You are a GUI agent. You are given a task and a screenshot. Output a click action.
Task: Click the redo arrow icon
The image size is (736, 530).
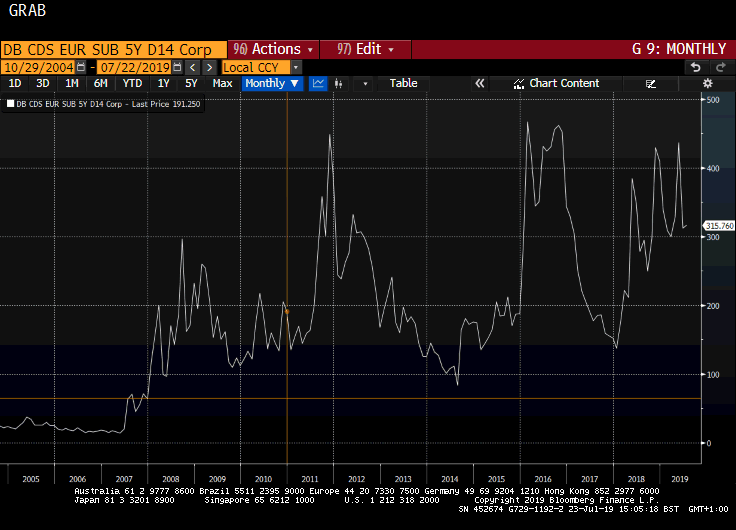720,67
